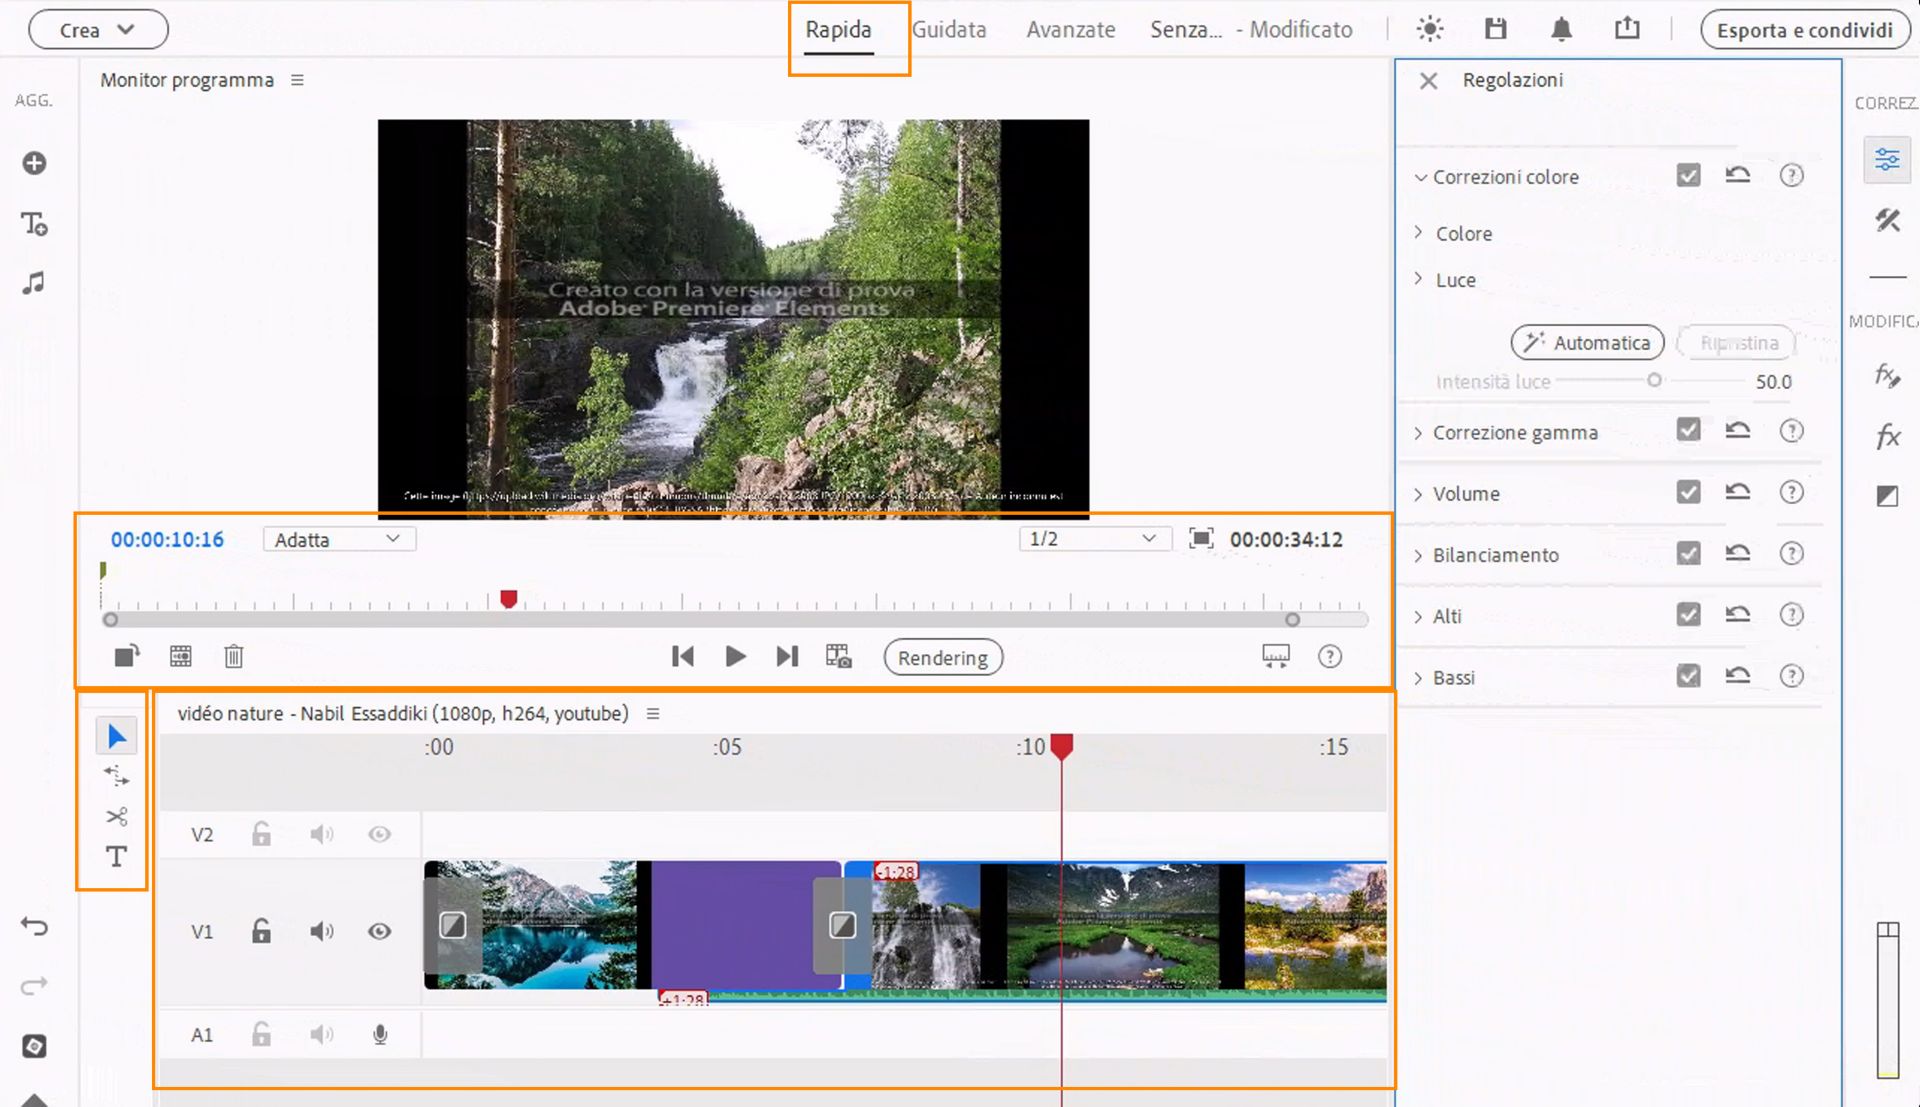Switch to the Avanzate tab

(x=1070, y=30)
